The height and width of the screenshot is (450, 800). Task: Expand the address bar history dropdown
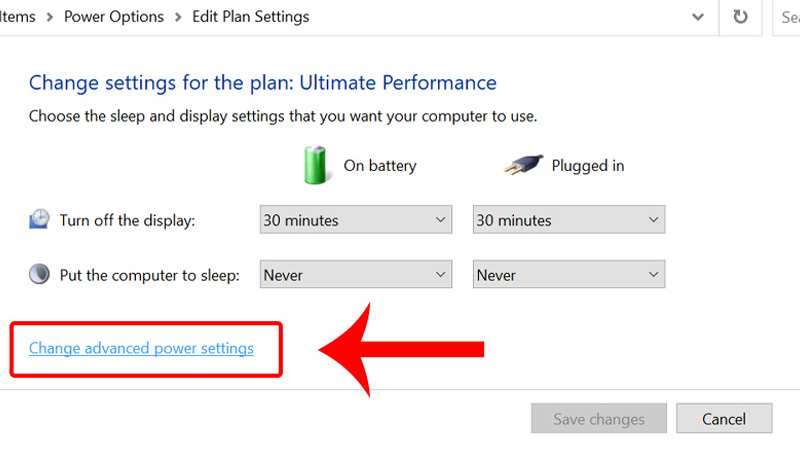click(x=697, y=17)
